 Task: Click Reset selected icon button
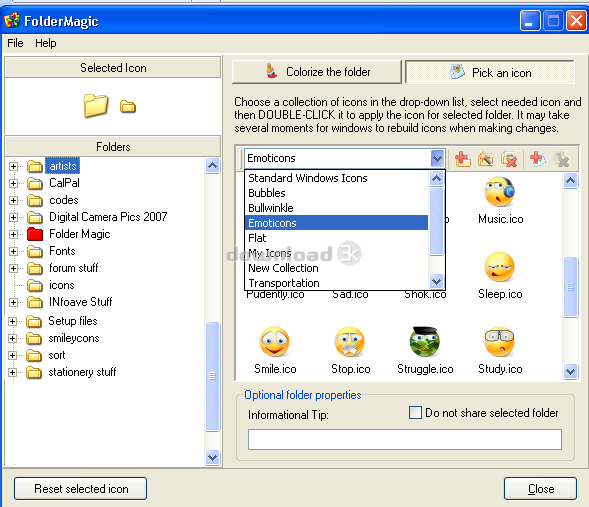click(80, 489)
